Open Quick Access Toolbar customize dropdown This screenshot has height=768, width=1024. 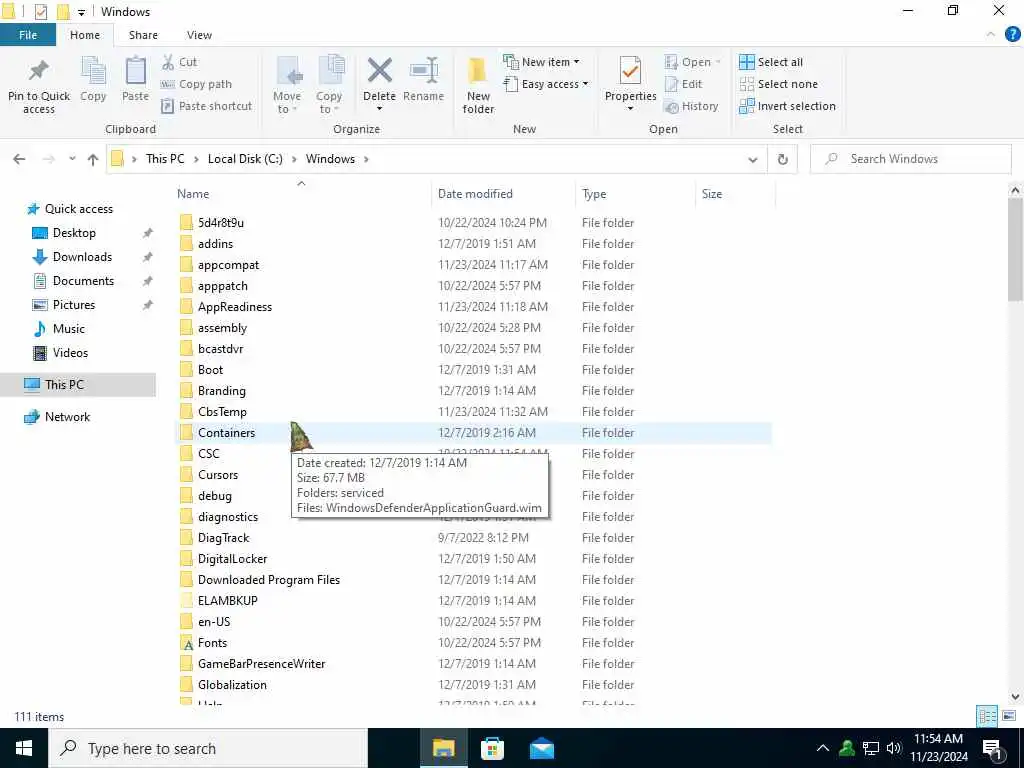click(x=82, y=12)
